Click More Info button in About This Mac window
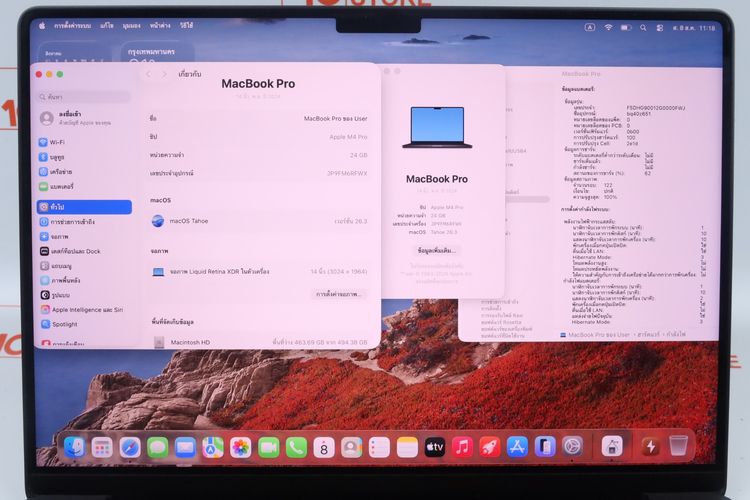The height and width of the screenshot is (500, 750). [x=437, y=250]
